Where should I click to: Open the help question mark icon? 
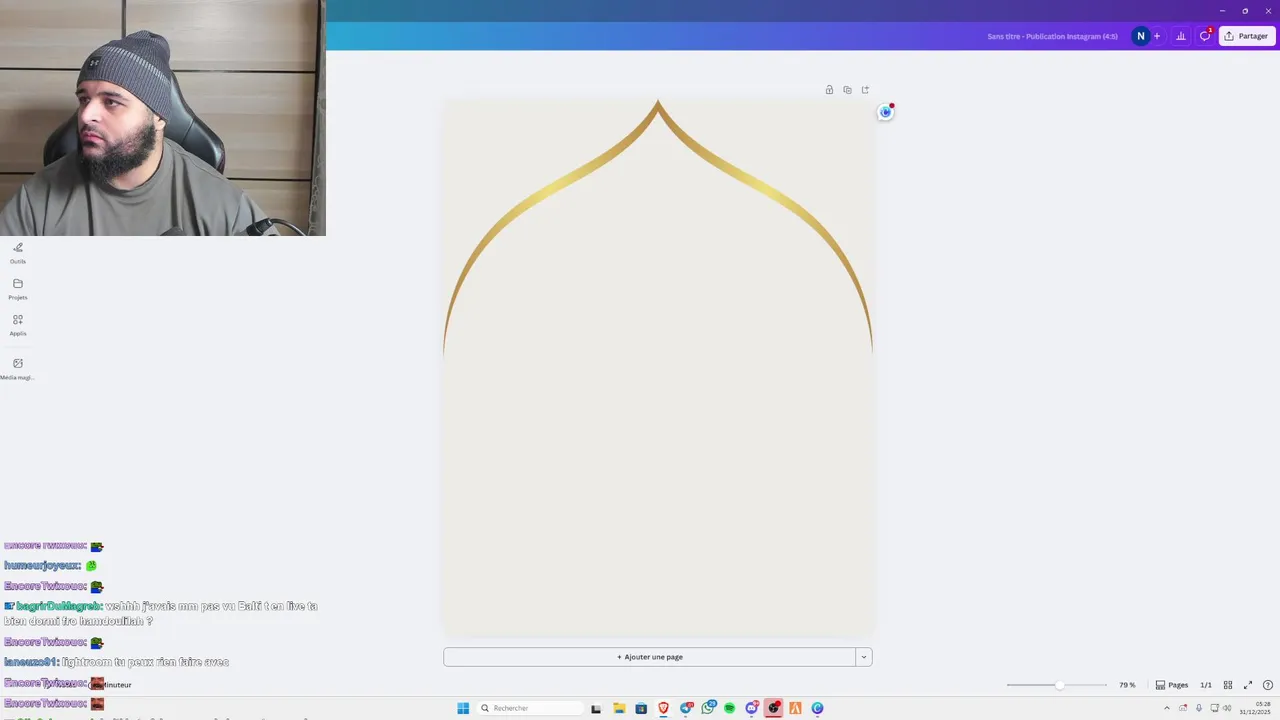[x=1268, y=685]
